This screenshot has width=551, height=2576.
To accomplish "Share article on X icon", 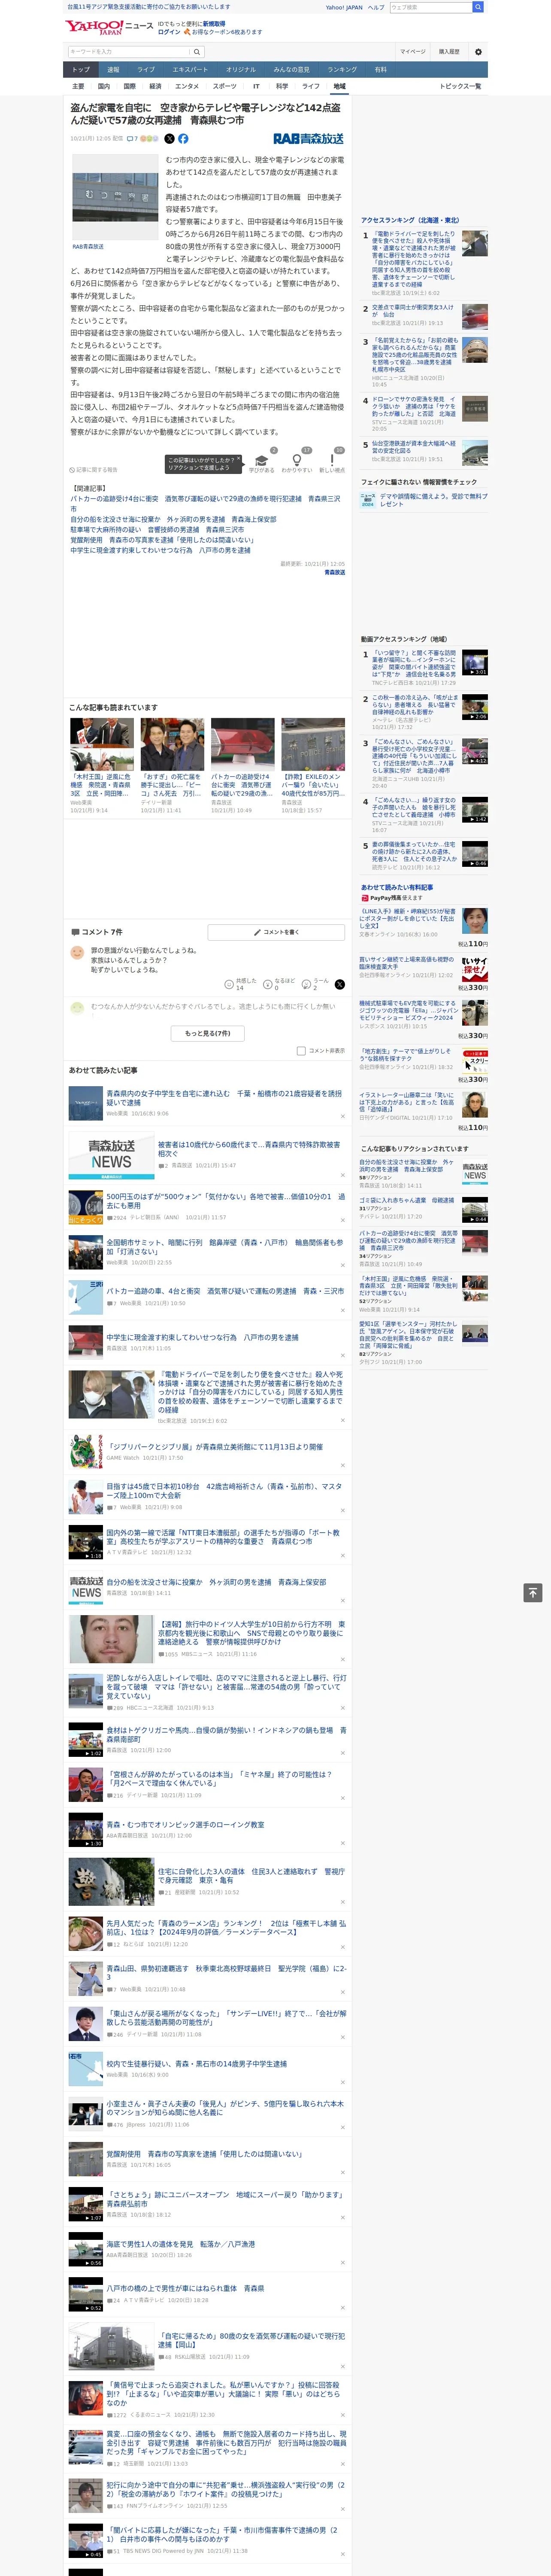I will [169, 139].
